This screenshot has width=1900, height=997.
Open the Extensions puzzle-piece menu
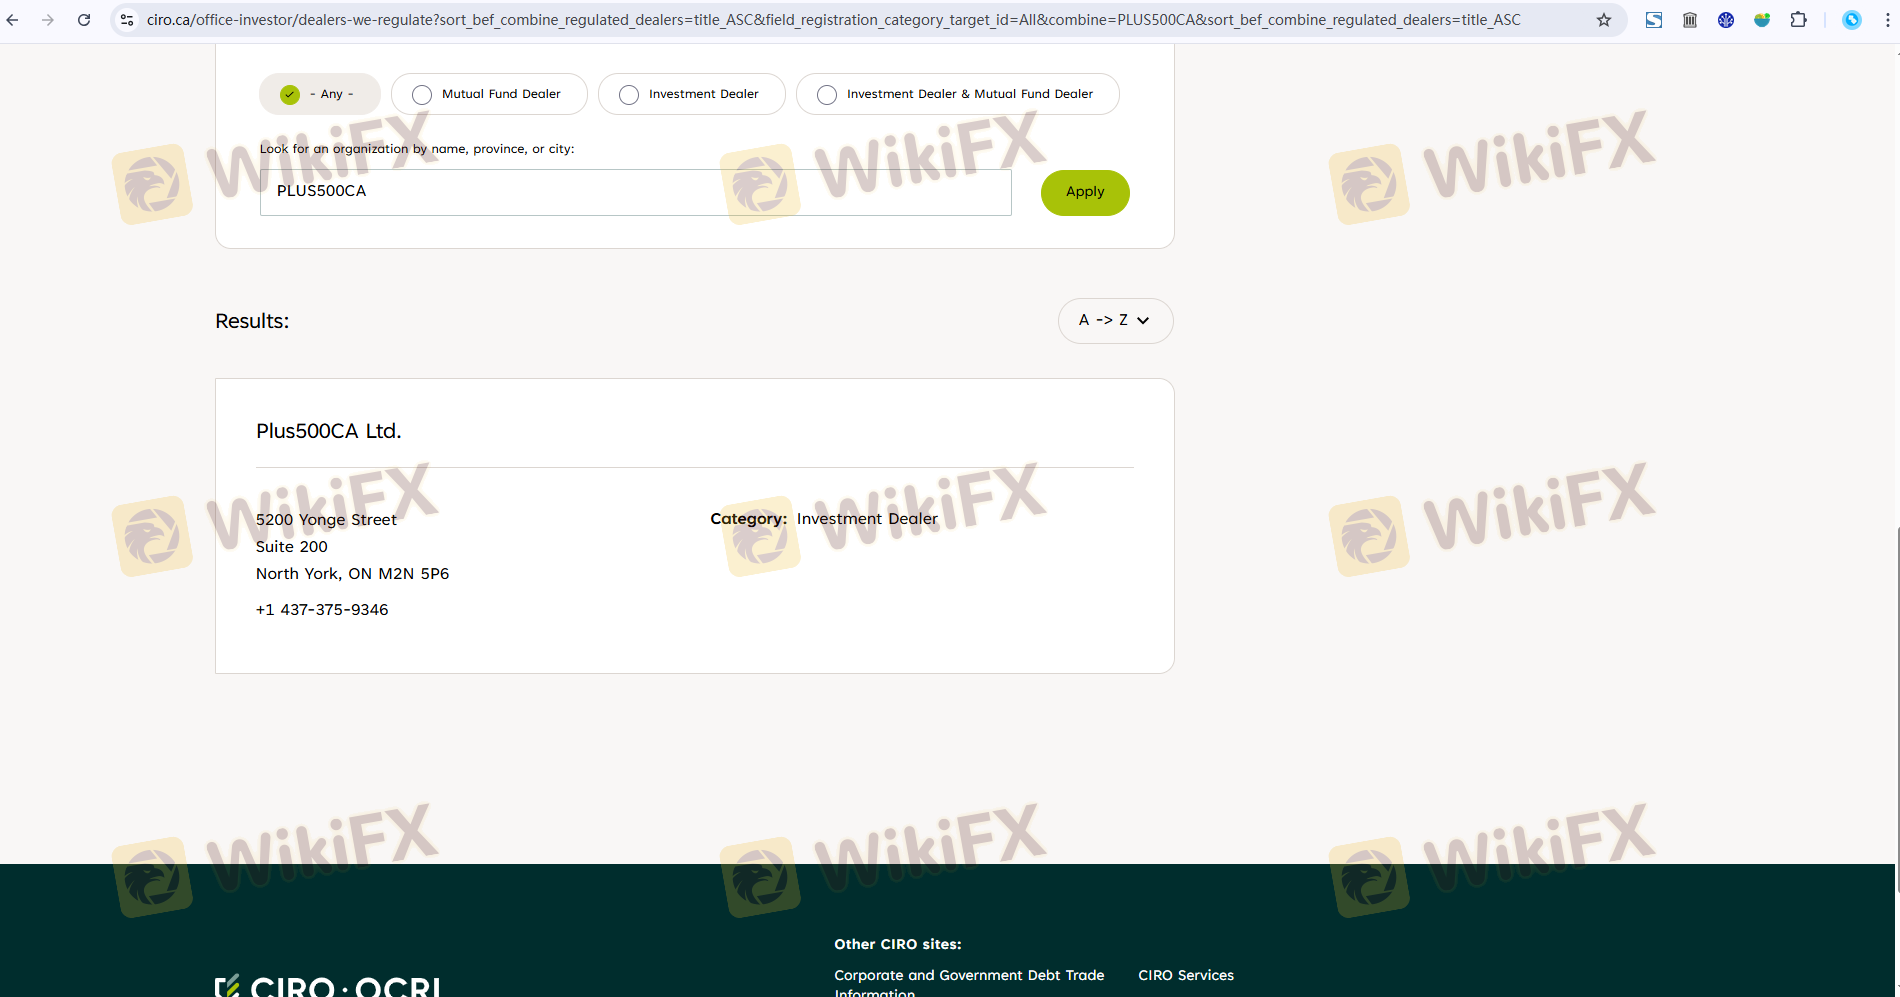1798,20
